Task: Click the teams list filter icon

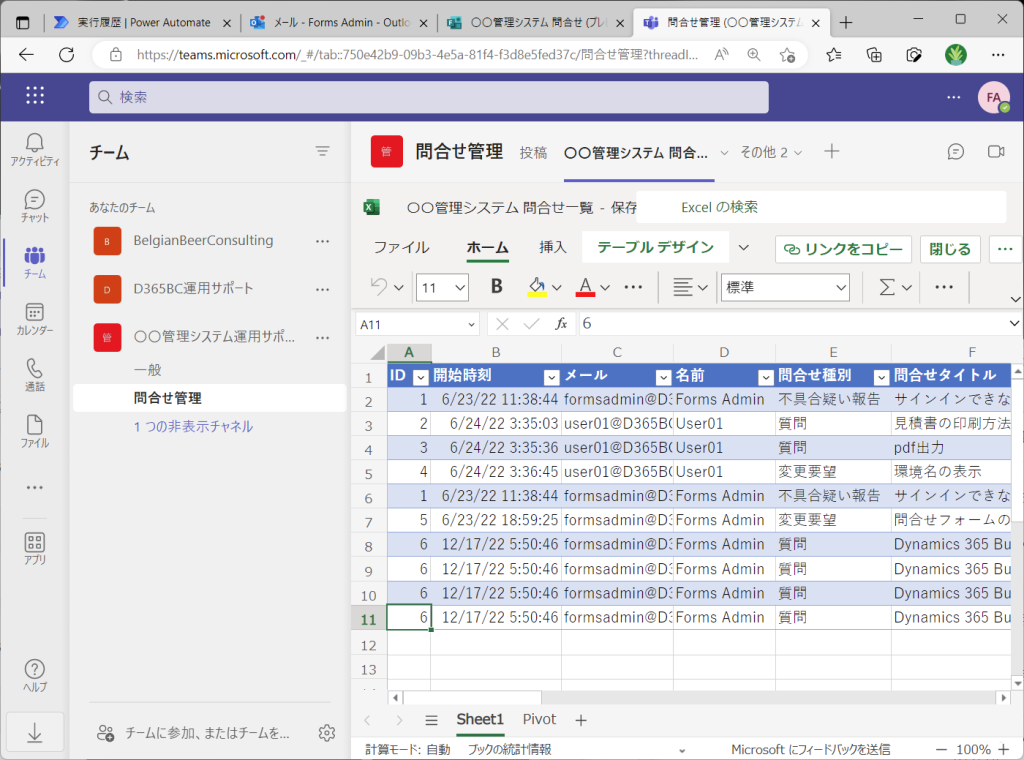Action: point(322,151)
